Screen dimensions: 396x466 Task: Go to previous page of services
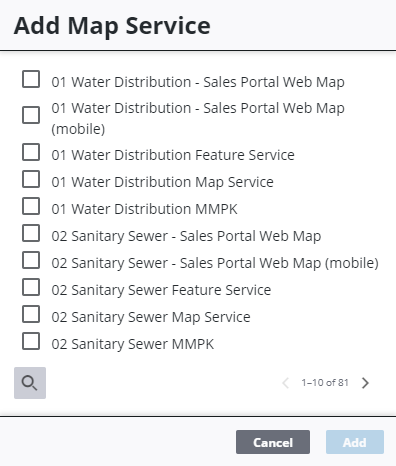[x=285, y=383]
